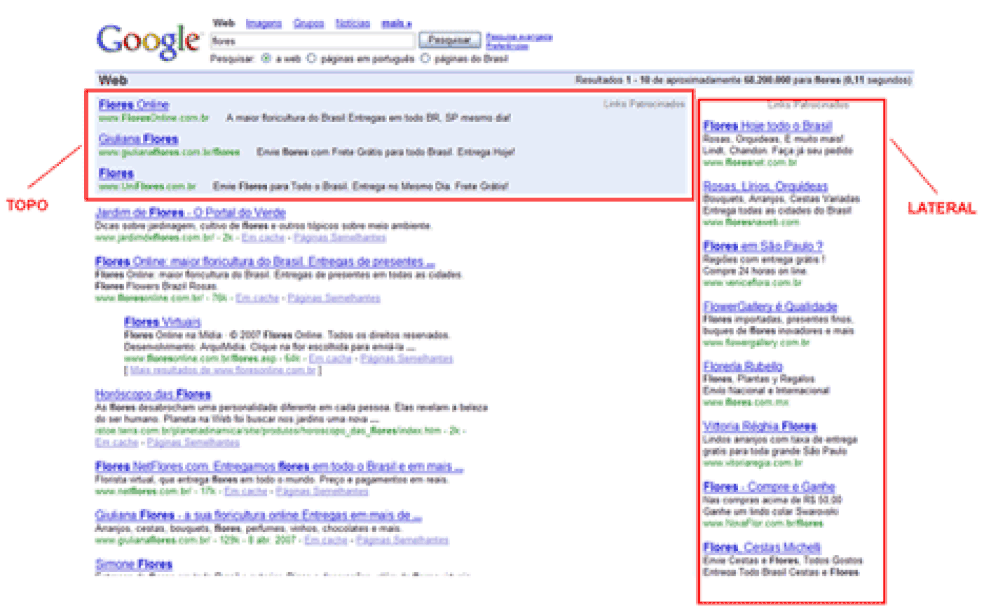Select the 'páginas em português' radio option
984x614 pixels.
(311, 58)
